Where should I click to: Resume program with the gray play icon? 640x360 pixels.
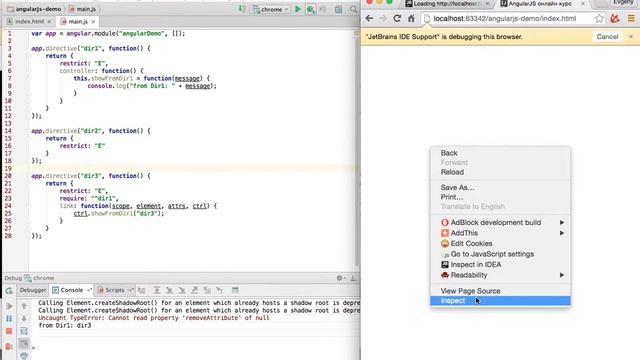tap(9, 306)
